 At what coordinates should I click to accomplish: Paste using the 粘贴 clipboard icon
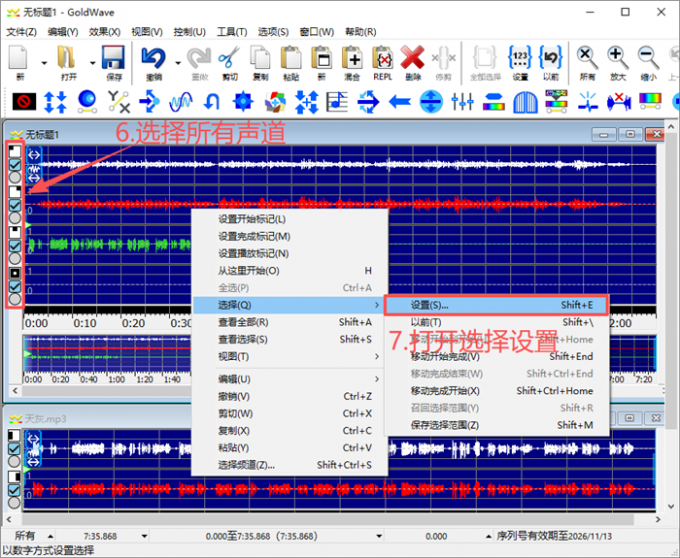coord(291,58)
